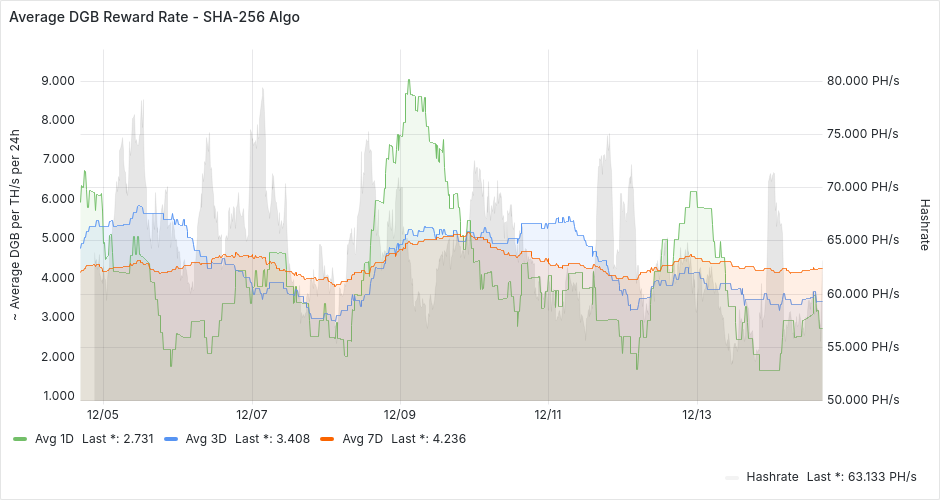Image resolution: width=940 pixels, height=500 pixels.
Task: Toggle the Avg 1D series label in legend
Action: tap(55, 439)
